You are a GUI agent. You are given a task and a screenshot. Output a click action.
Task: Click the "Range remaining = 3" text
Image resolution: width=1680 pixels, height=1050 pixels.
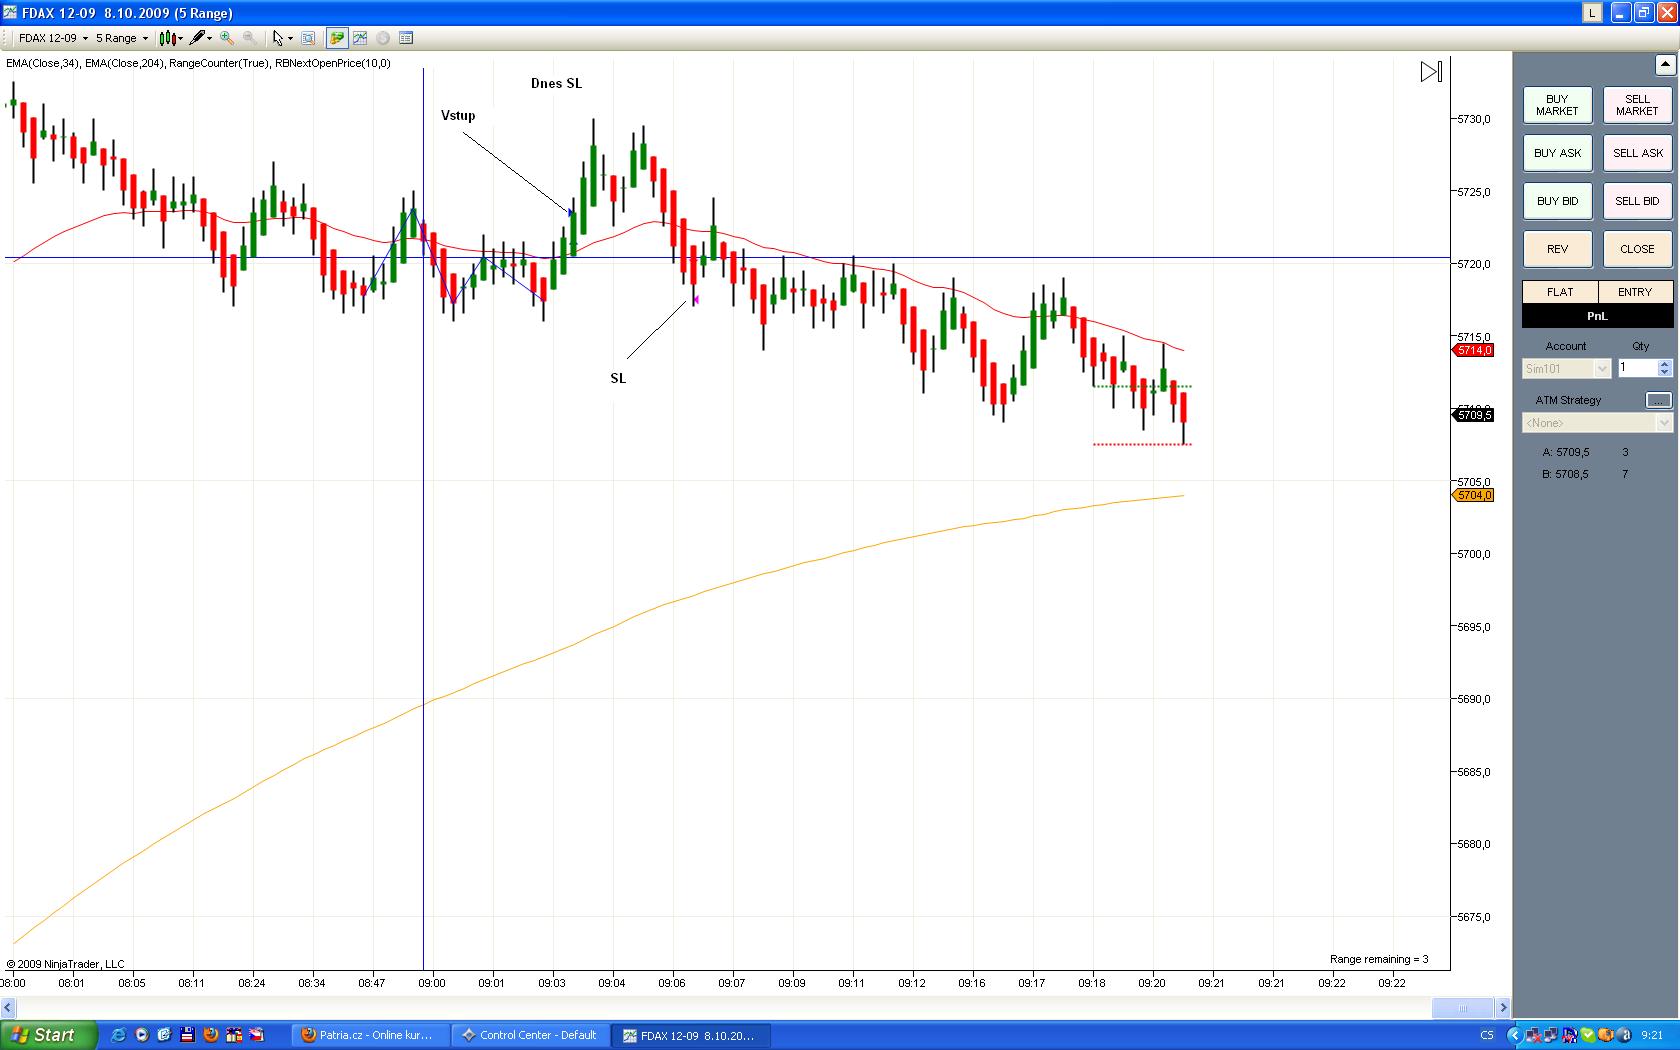pos(1379,959)
